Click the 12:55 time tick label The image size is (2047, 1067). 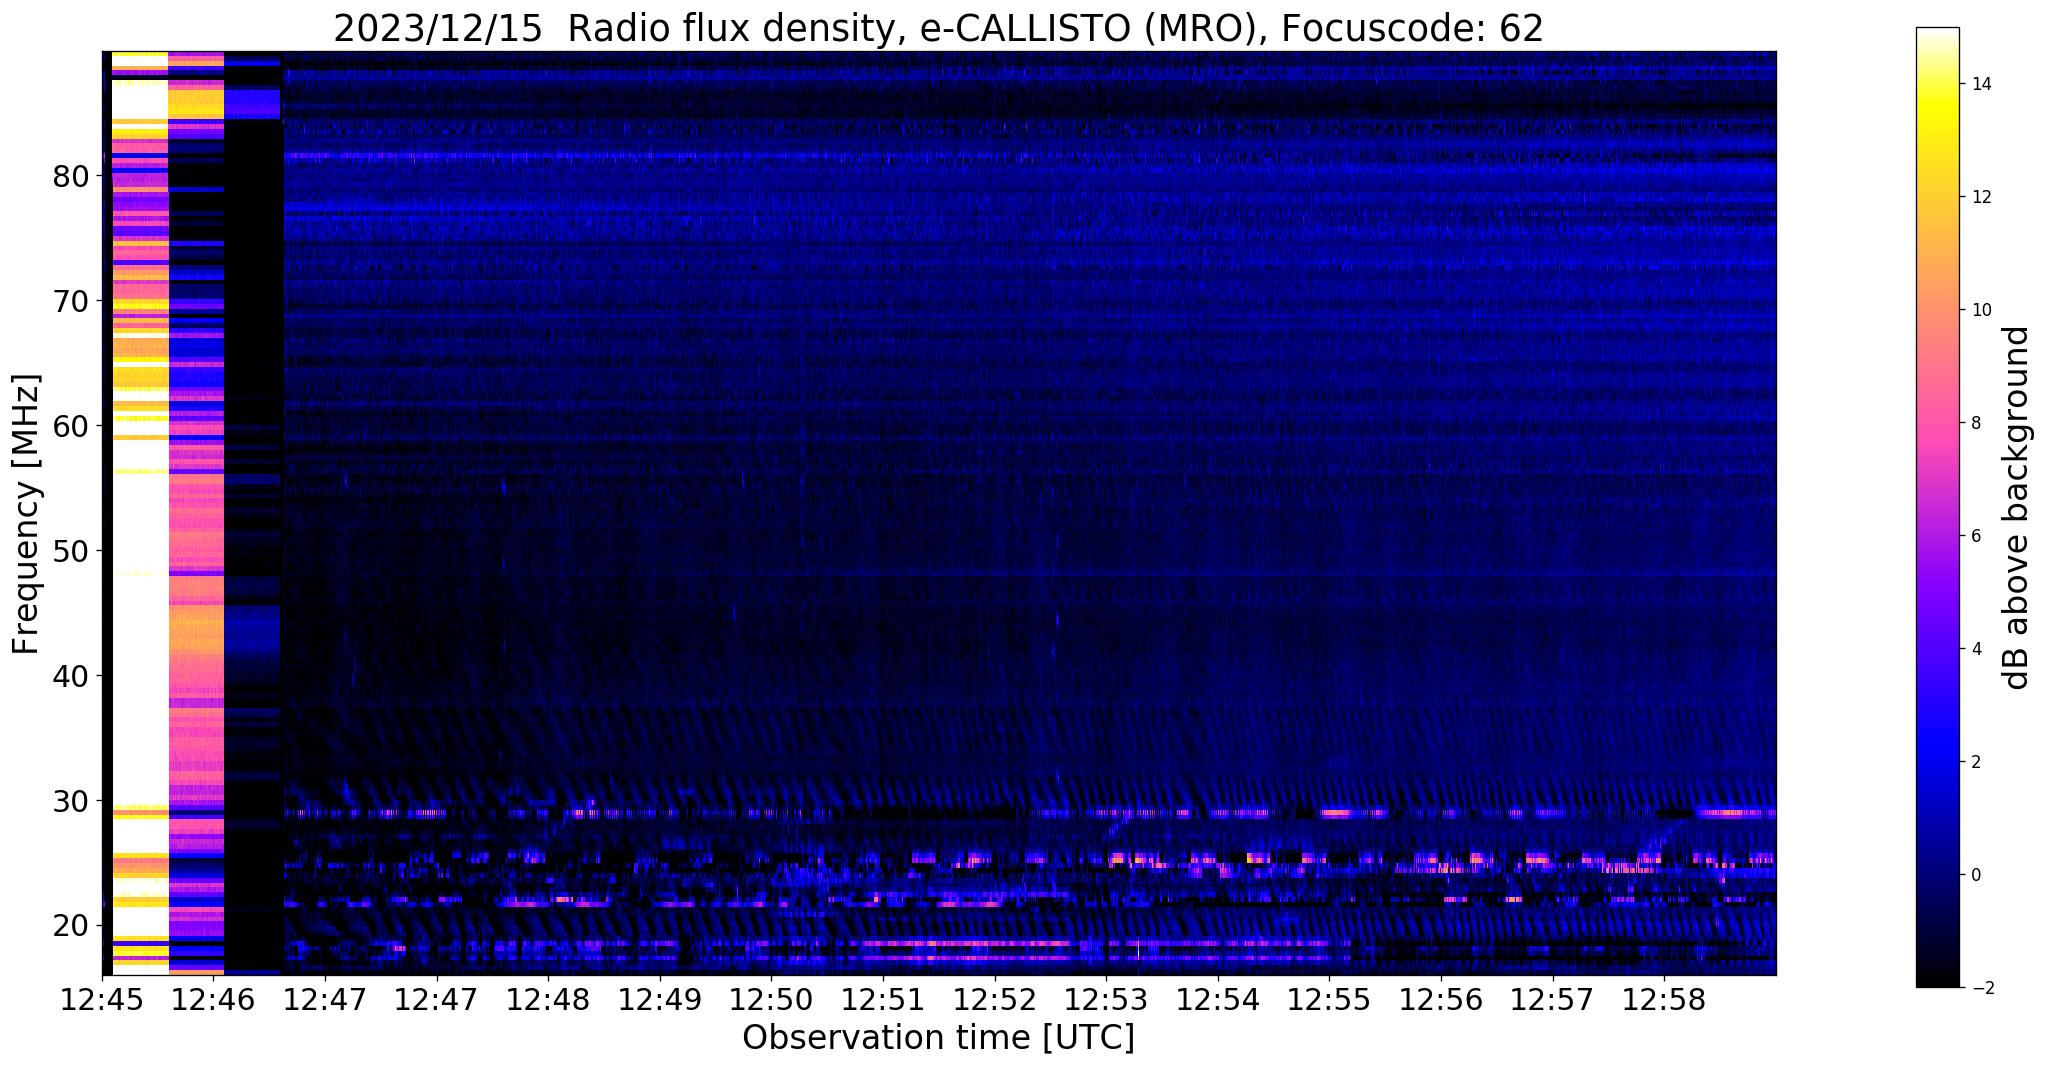click(x=1329, y=999)
